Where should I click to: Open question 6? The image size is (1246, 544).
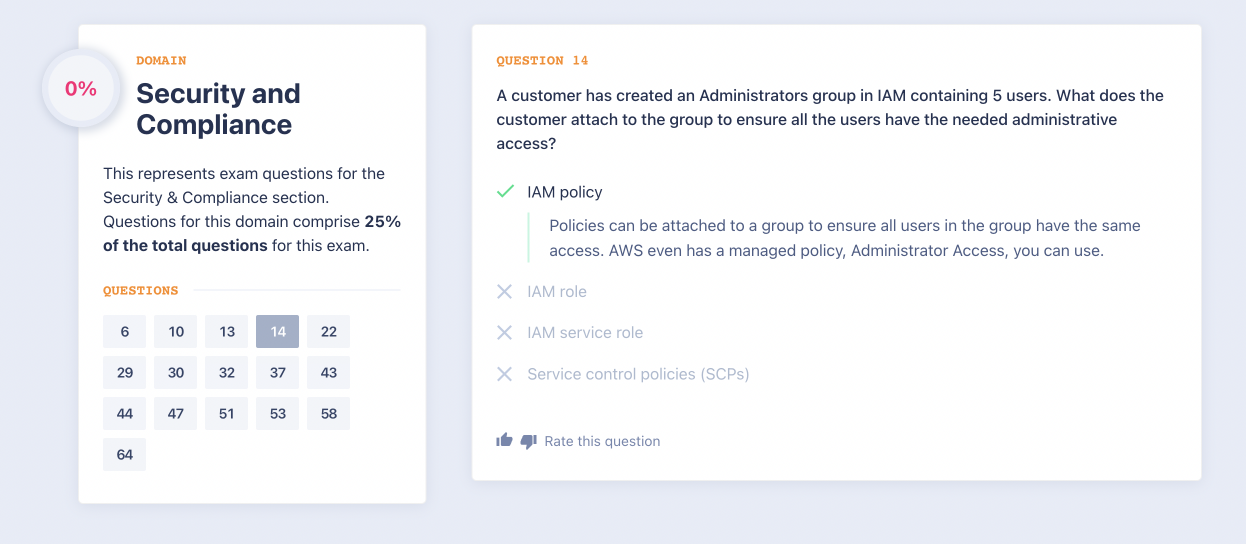click(x=125, y=332)
